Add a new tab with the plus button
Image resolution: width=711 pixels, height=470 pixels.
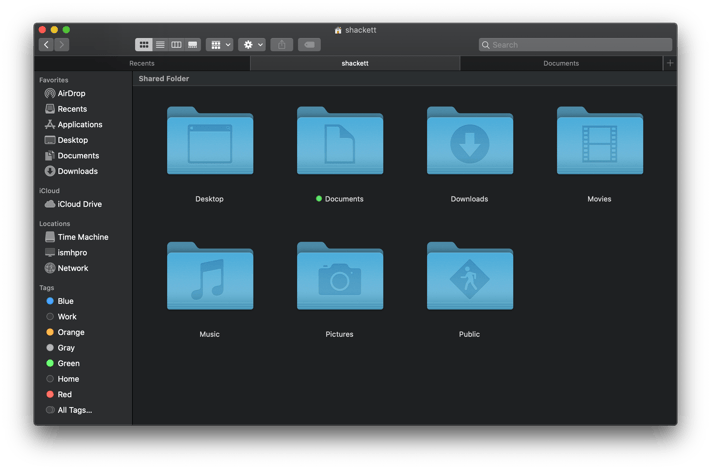[670, 63]
